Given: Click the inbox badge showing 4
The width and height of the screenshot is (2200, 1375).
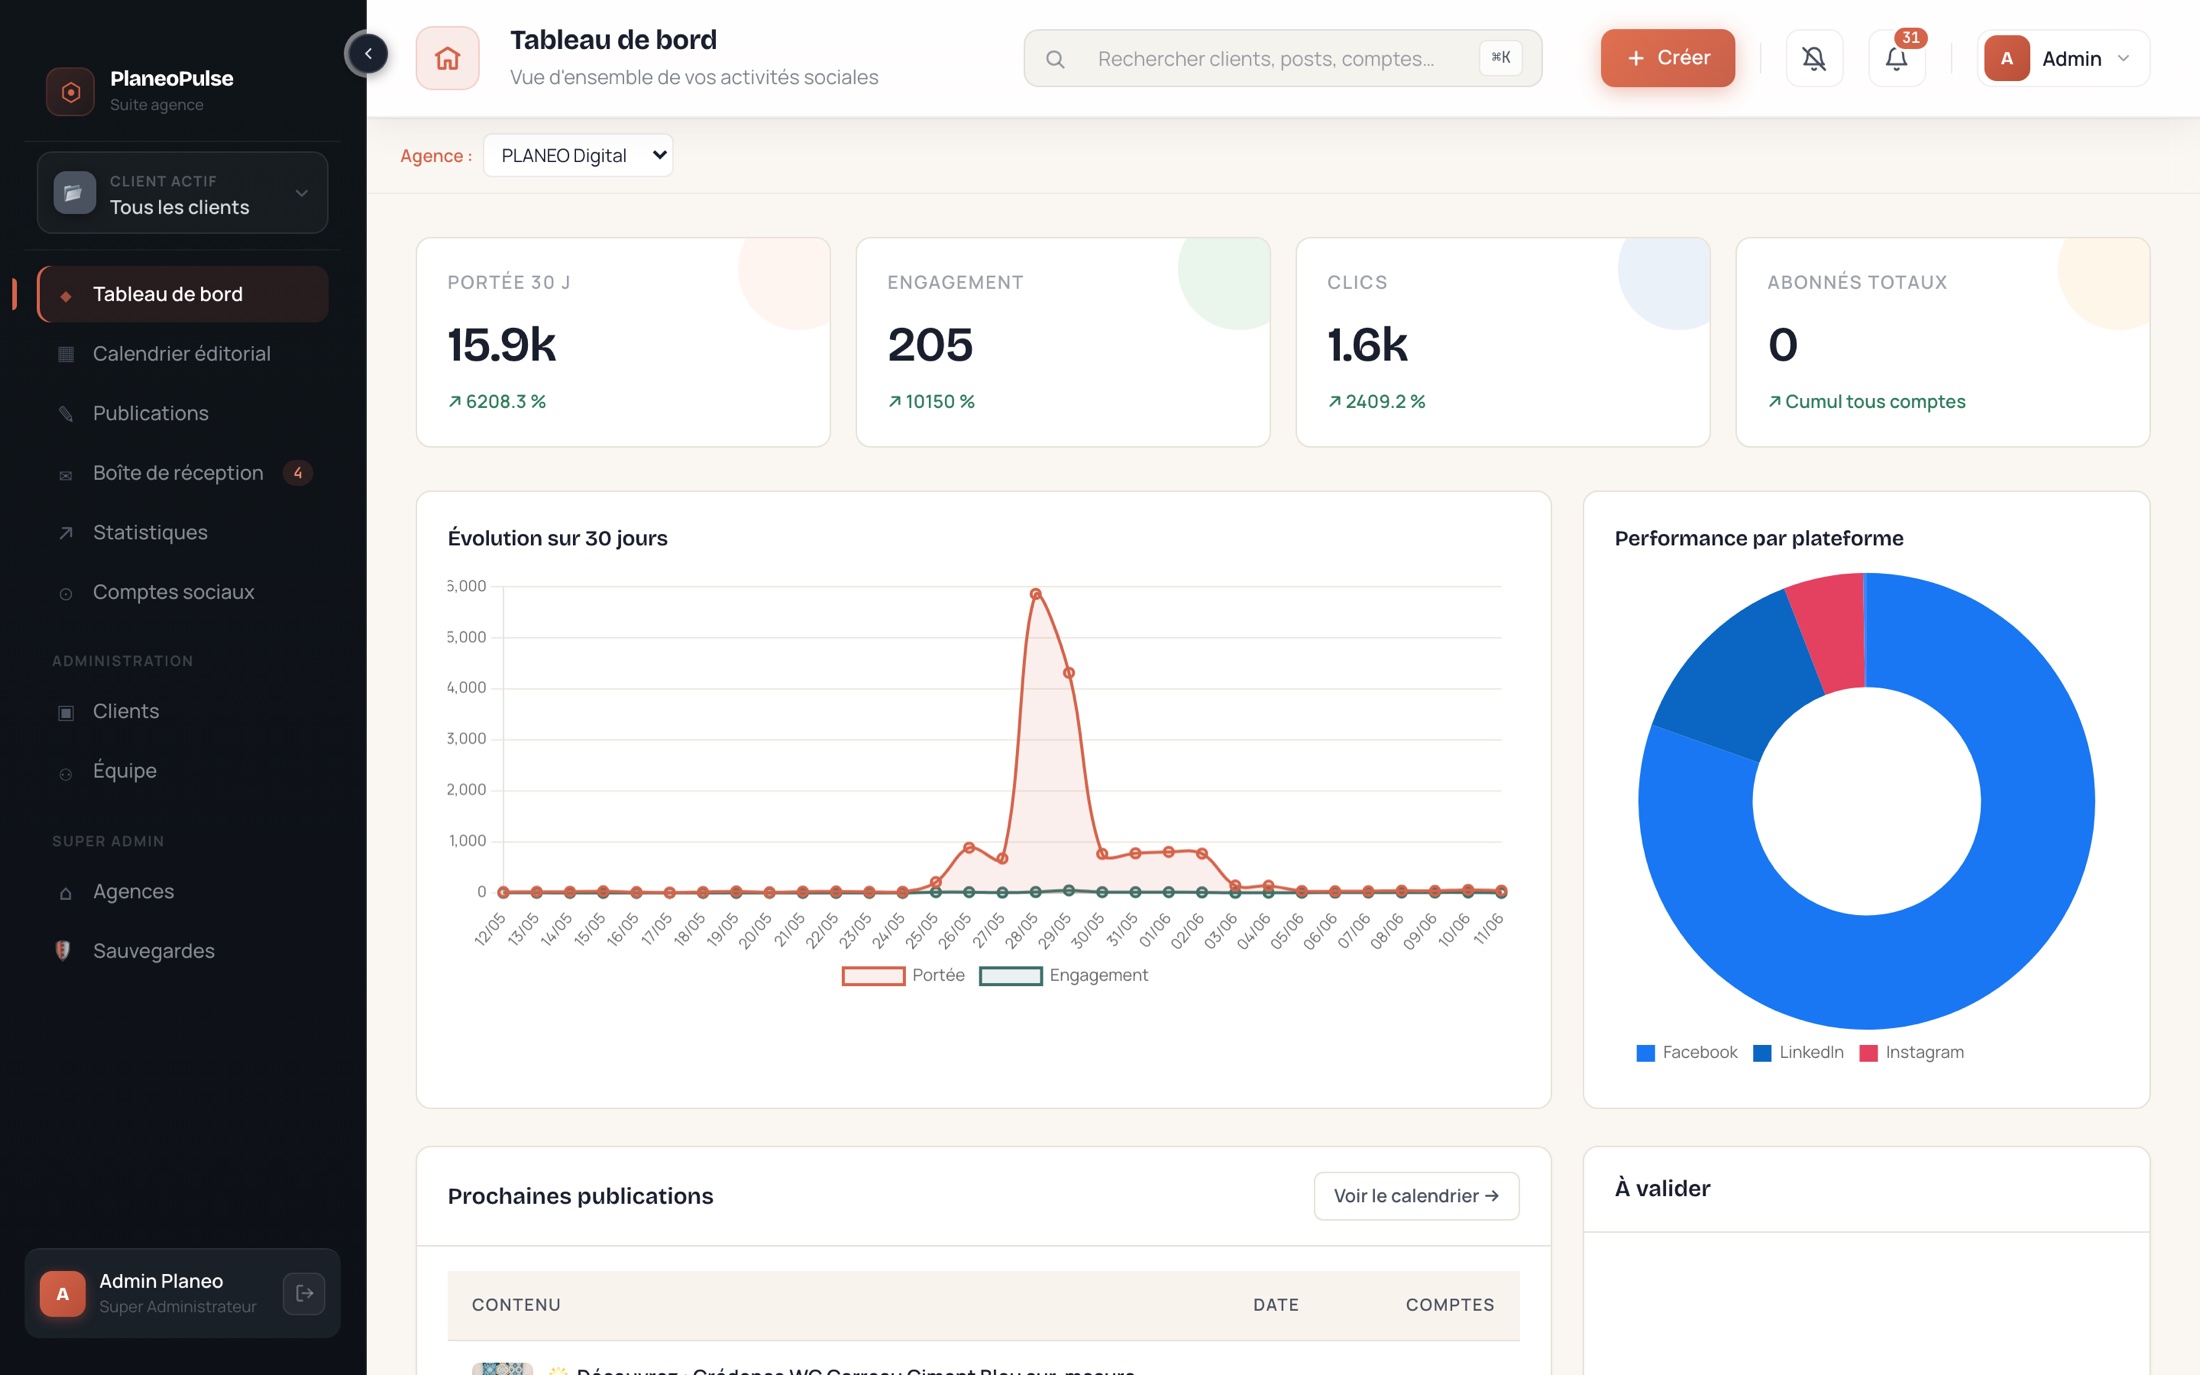Looking at the screenshot, I should pos(297,473).
